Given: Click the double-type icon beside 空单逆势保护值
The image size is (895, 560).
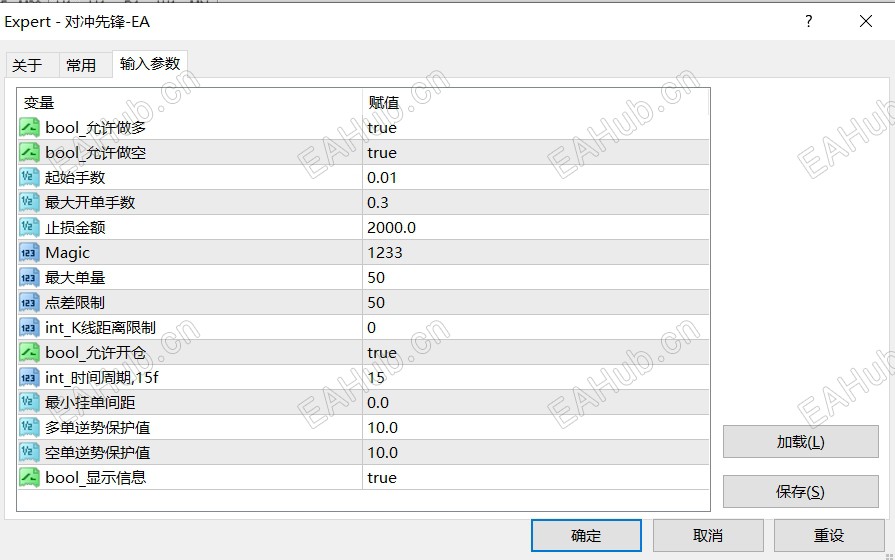Looking at the screenshot, I should click(x=29, y=453).
